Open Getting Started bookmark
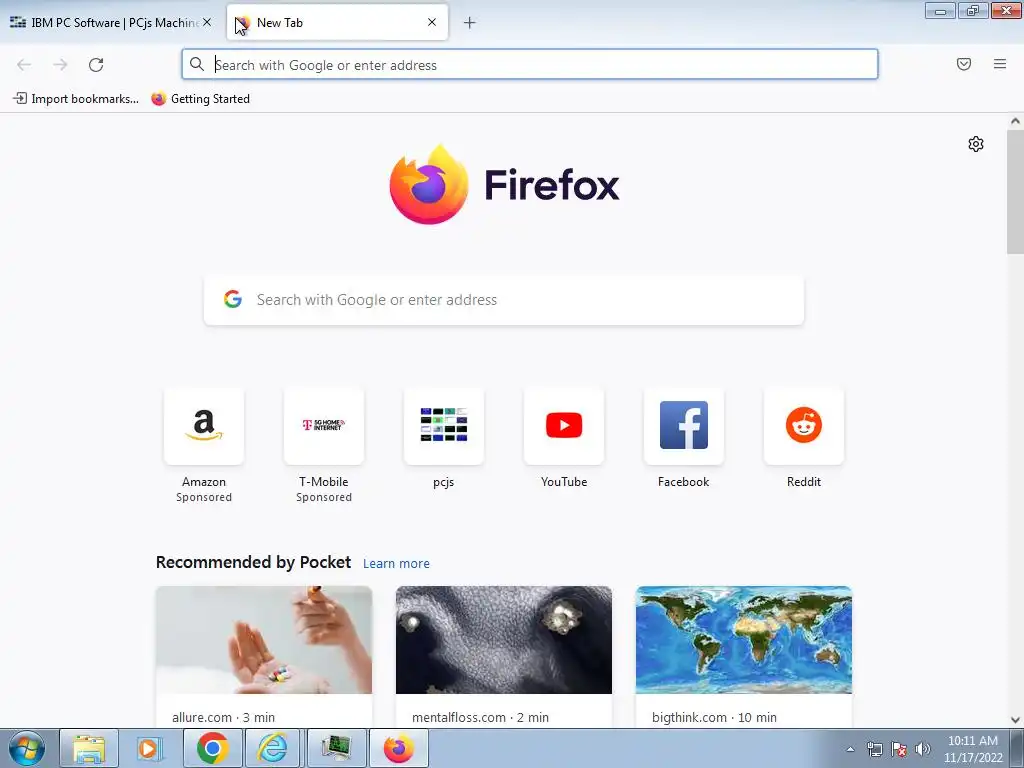This screenshot has height=768, width=1024. 200,99
